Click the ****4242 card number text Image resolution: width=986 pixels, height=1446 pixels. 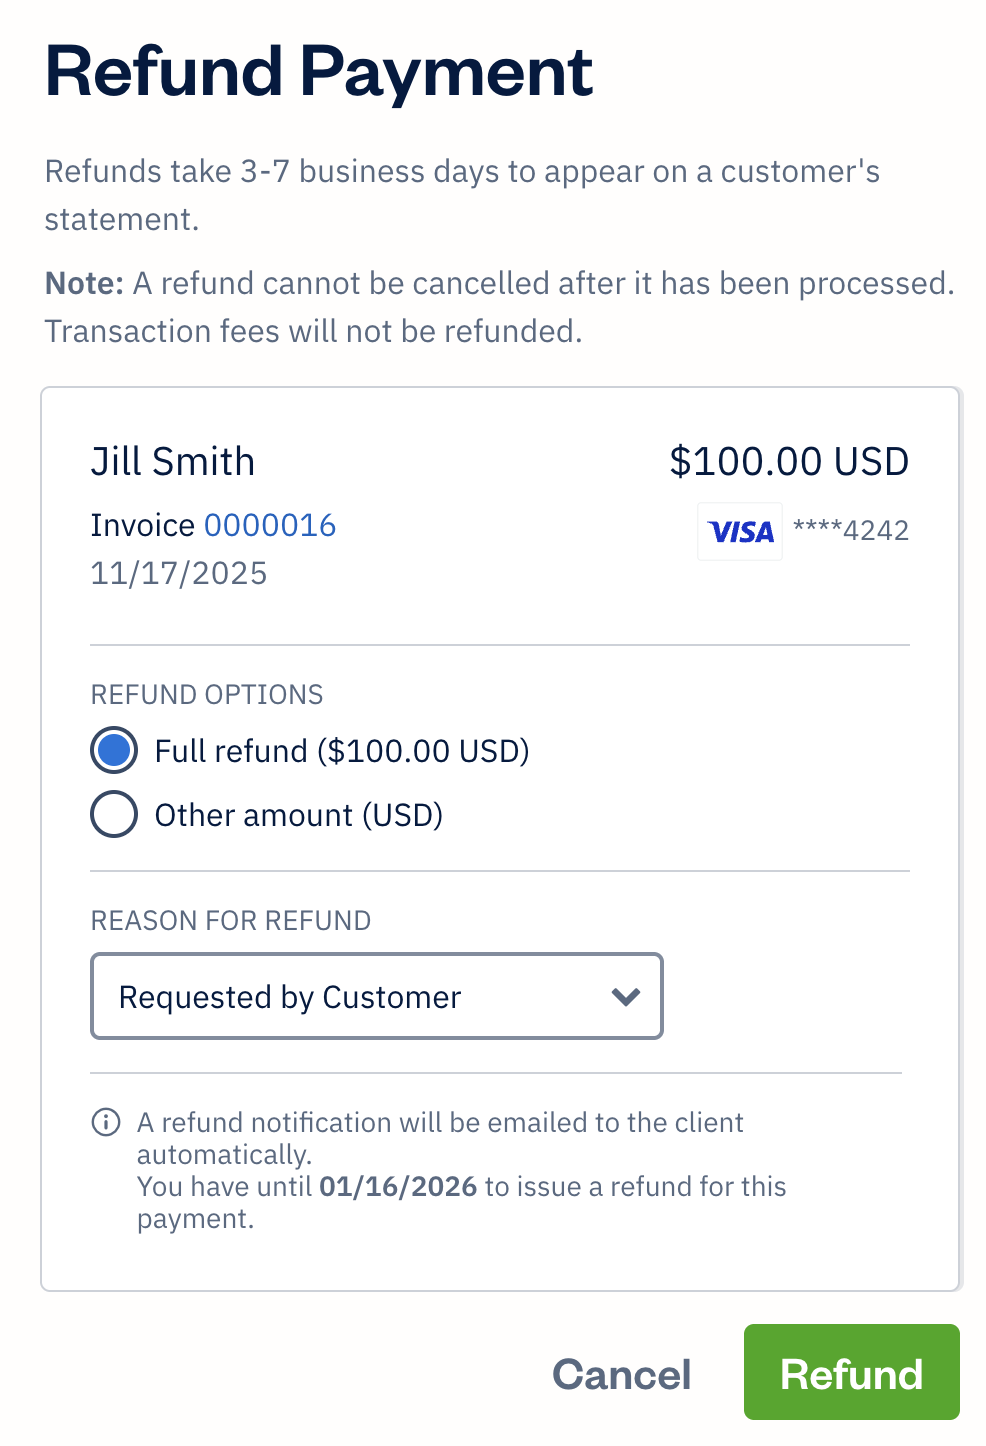(849, 531)
